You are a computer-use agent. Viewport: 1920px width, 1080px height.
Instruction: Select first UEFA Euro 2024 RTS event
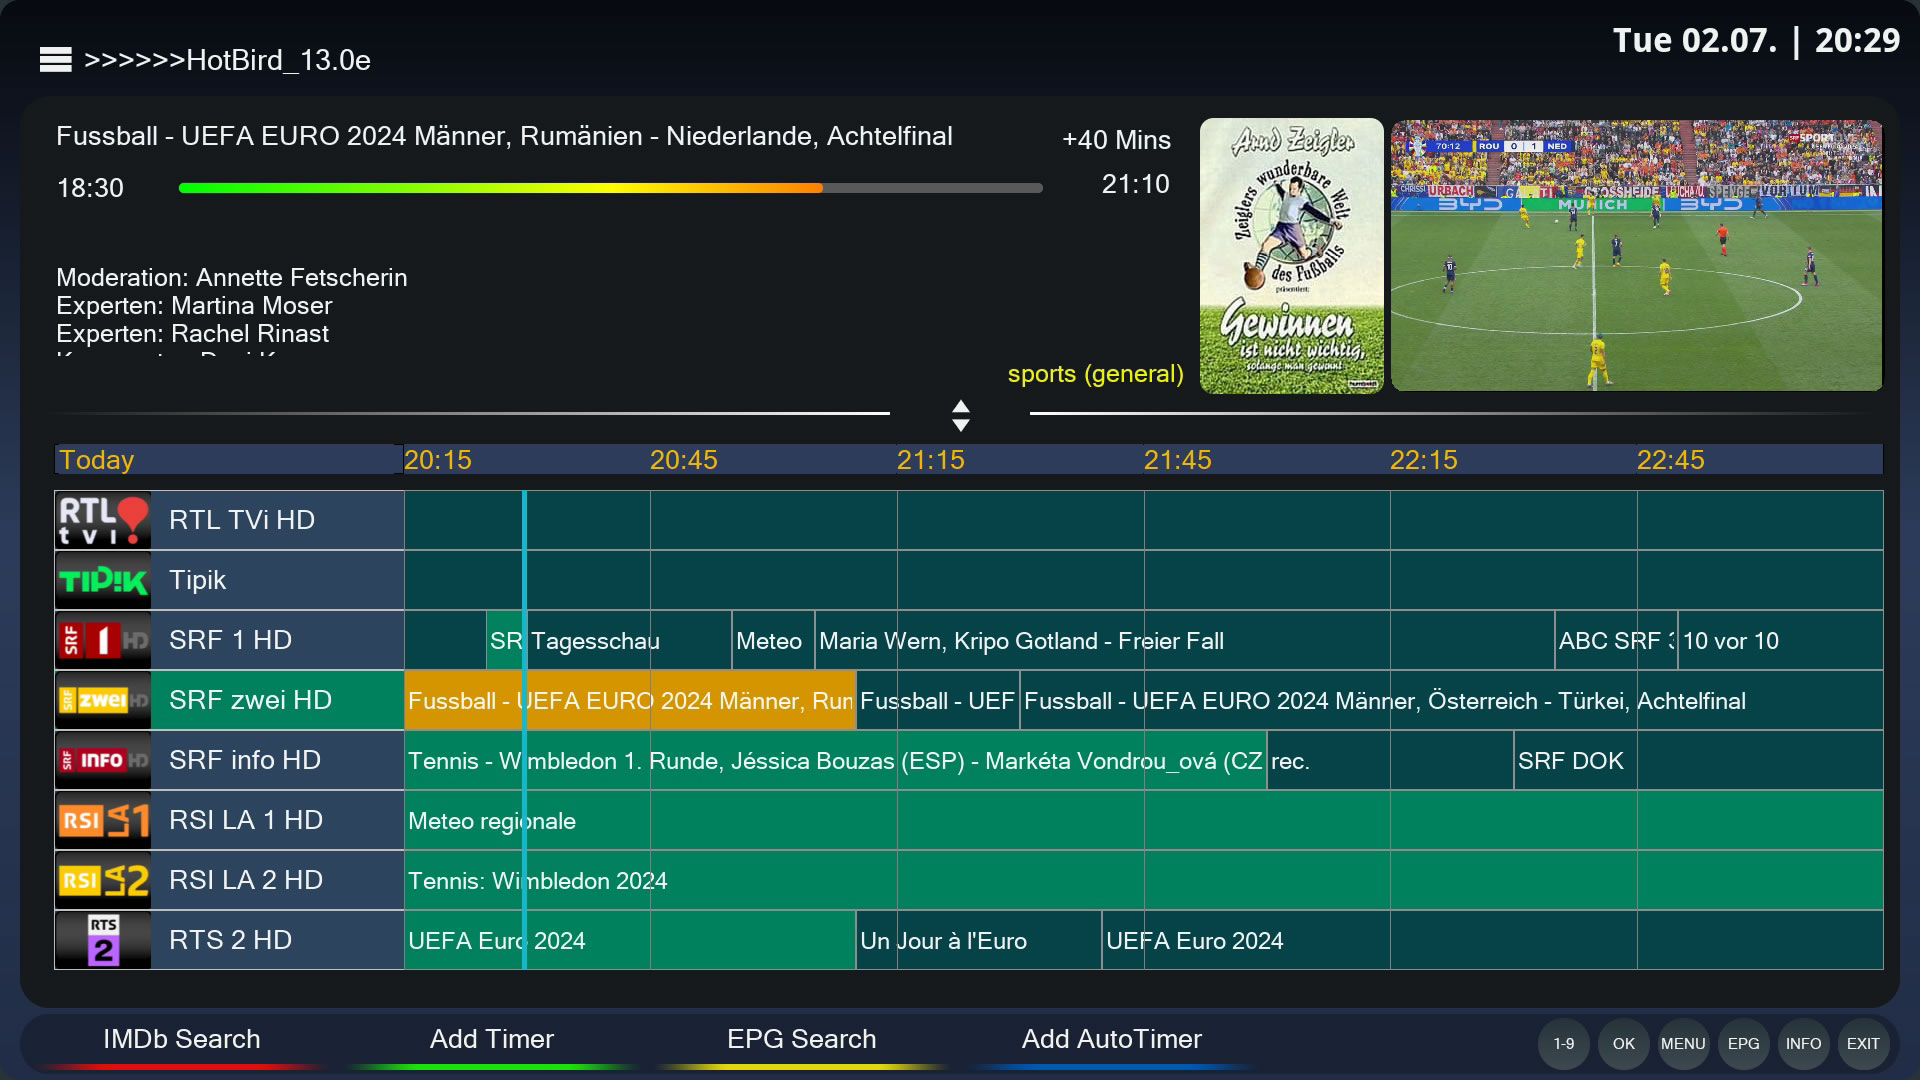(x=630, y=941)
